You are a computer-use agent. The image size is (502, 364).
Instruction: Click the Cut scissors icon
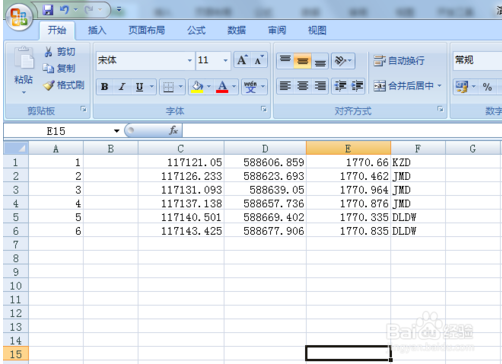[49, 52]
